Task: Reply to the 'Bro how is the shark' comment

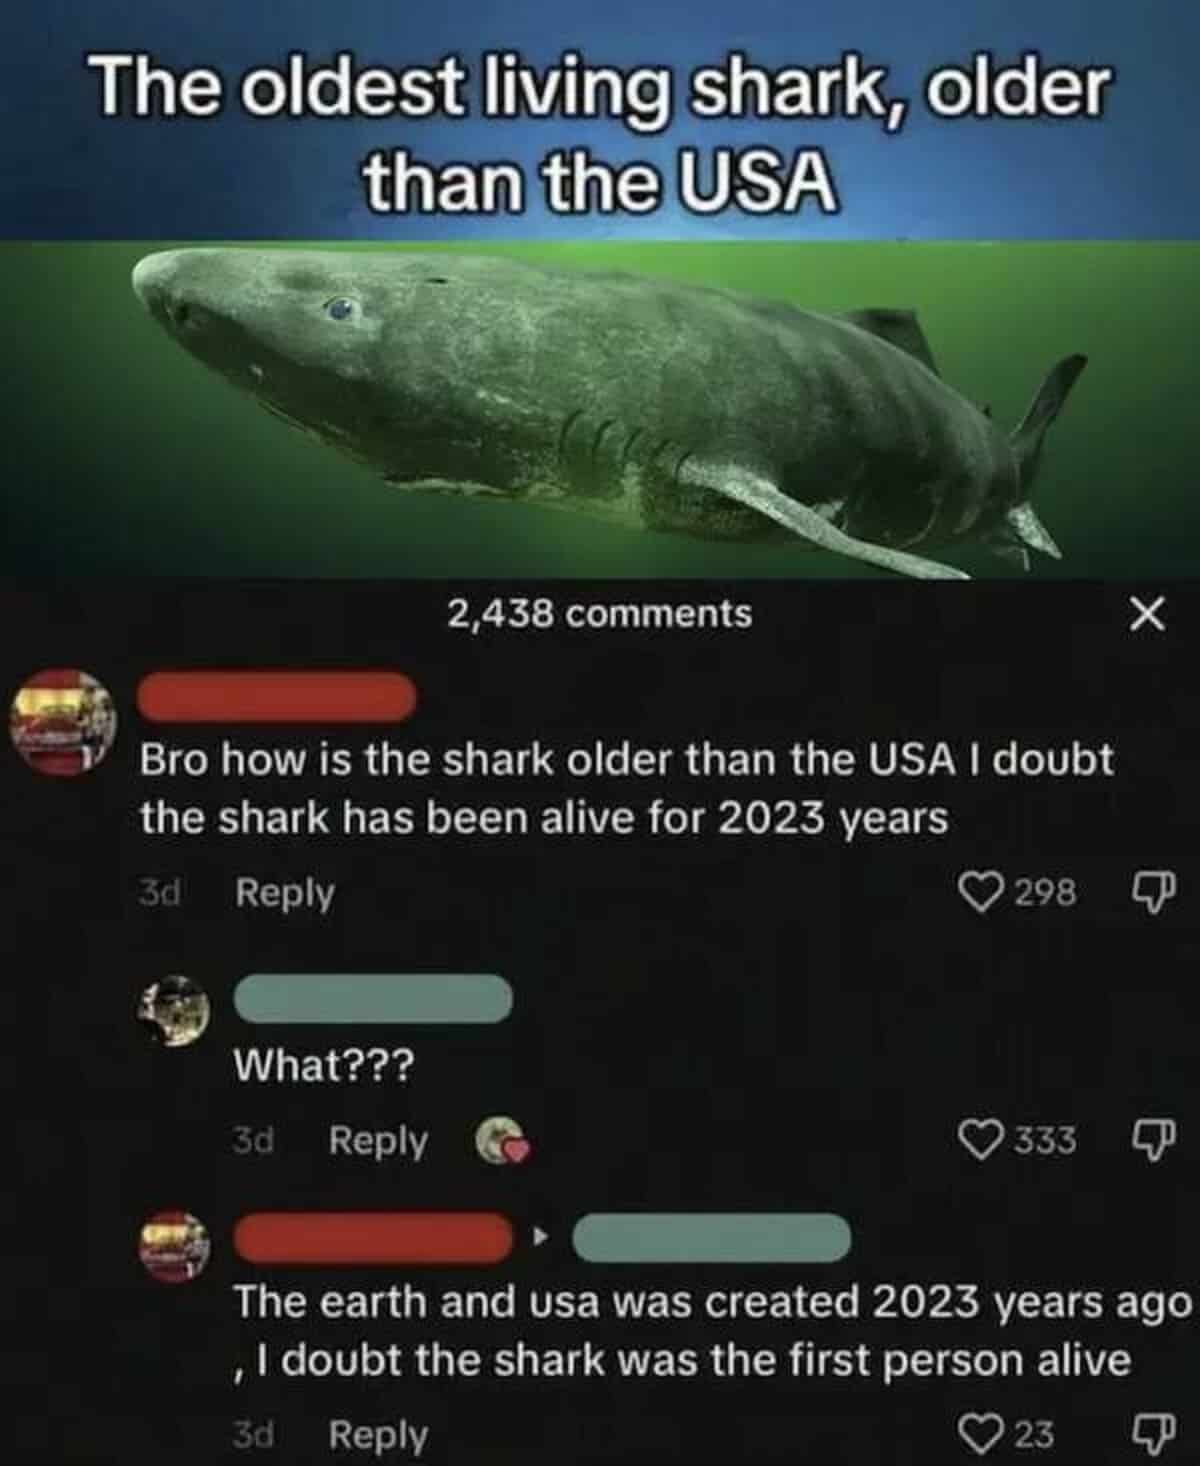Action: pyautogui.click(x=285, y=892)
